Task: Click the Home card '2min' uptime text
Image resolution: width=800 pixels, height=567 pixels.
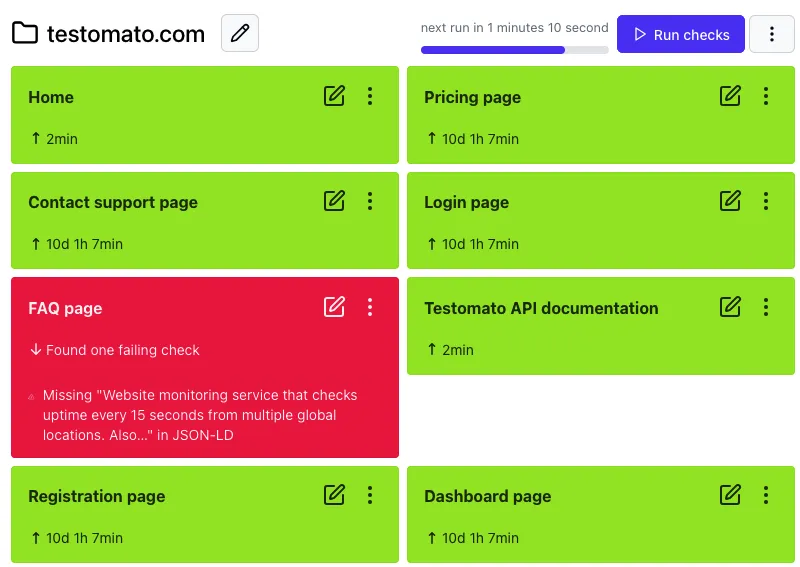Action: coord(62,139)
